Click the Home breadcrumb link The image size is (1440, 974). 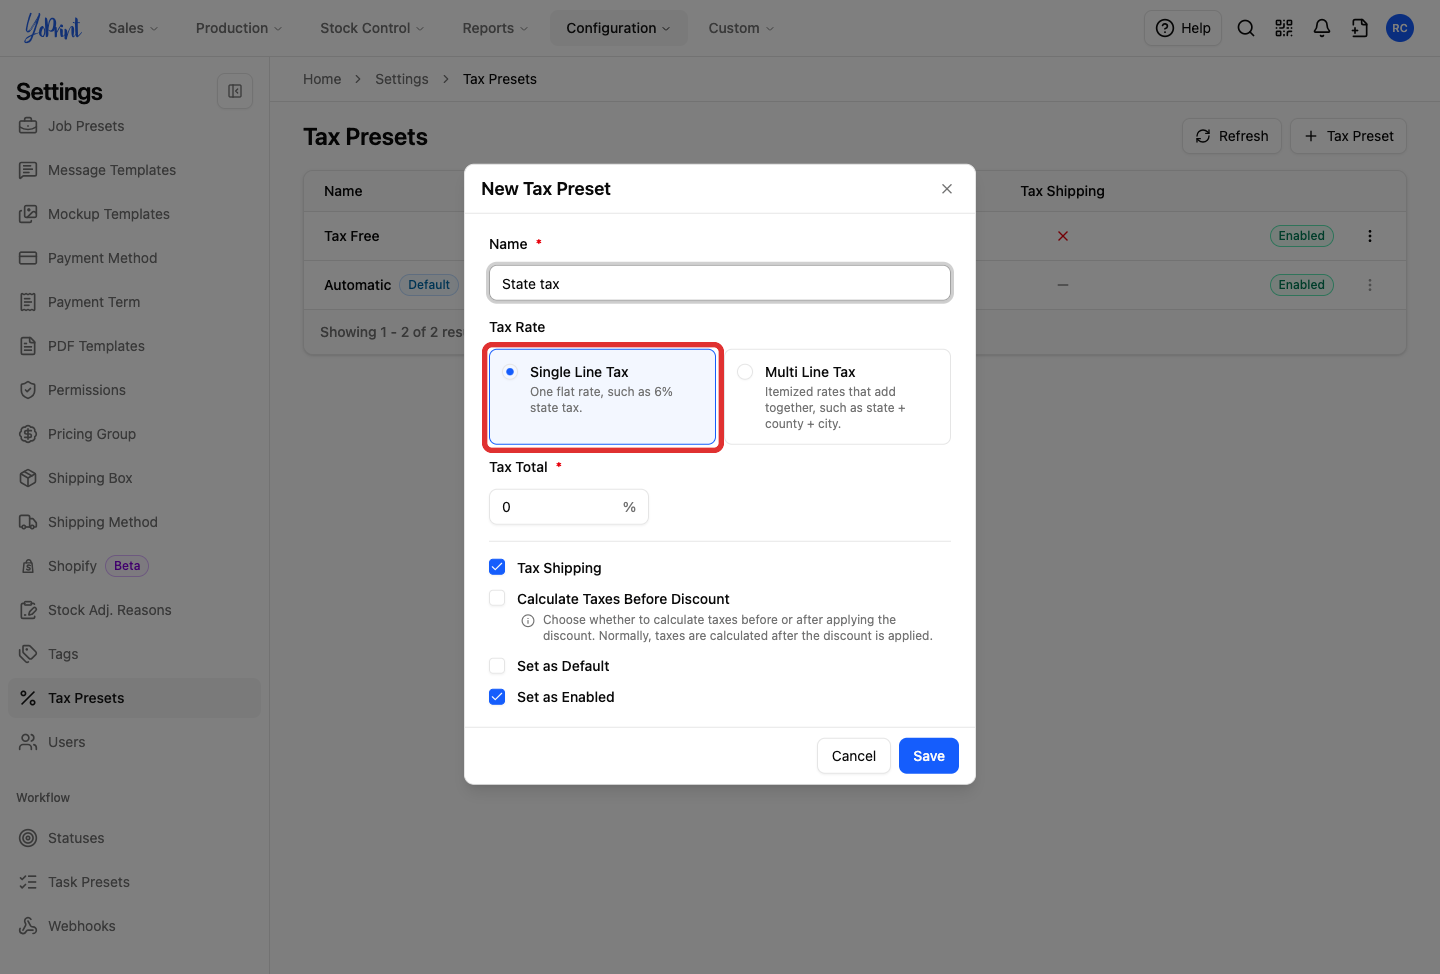click(x=322, y=79)
